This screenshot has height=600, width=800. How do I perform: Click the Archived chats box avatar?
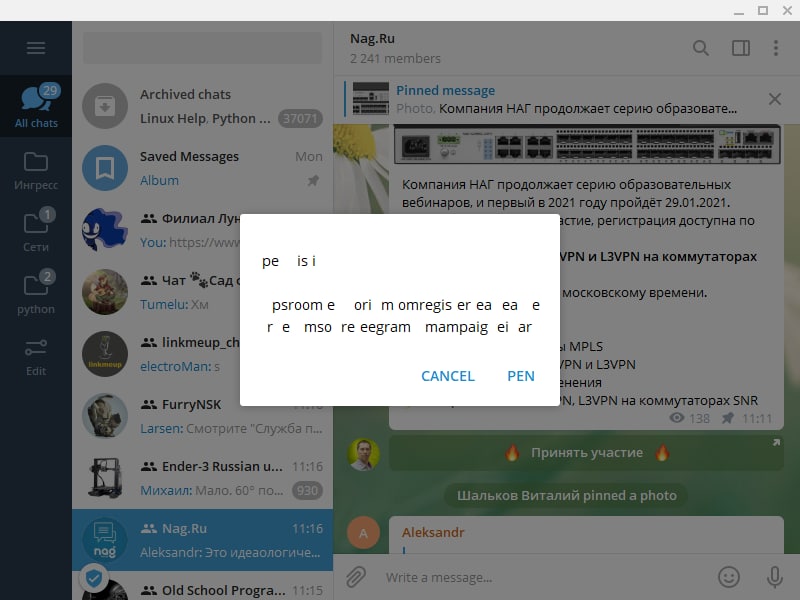point(105,106)
